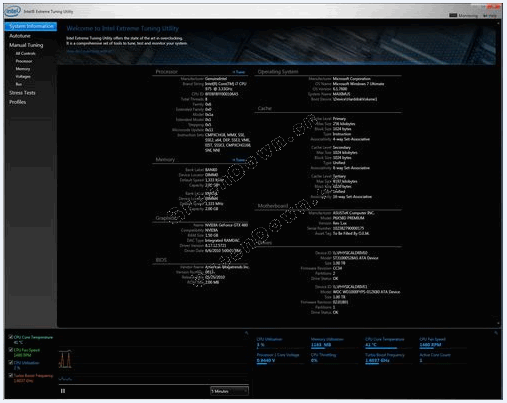This screenshot has width=507, height=403.
Task: Toggle CPU Core Temperature graph checkbox
Action: click(x=11, y=337)
